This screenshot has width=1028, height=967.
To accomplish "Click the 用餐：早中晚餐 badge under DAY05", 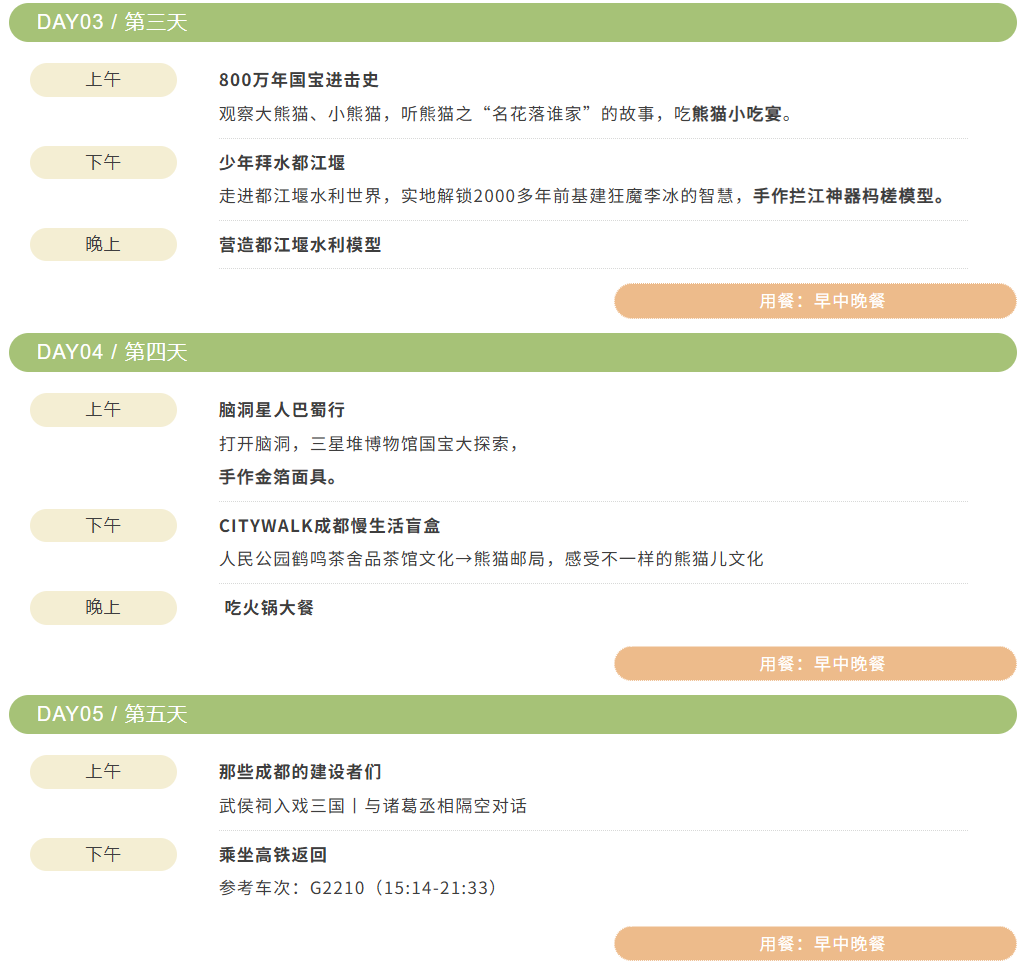I will 816,943.
